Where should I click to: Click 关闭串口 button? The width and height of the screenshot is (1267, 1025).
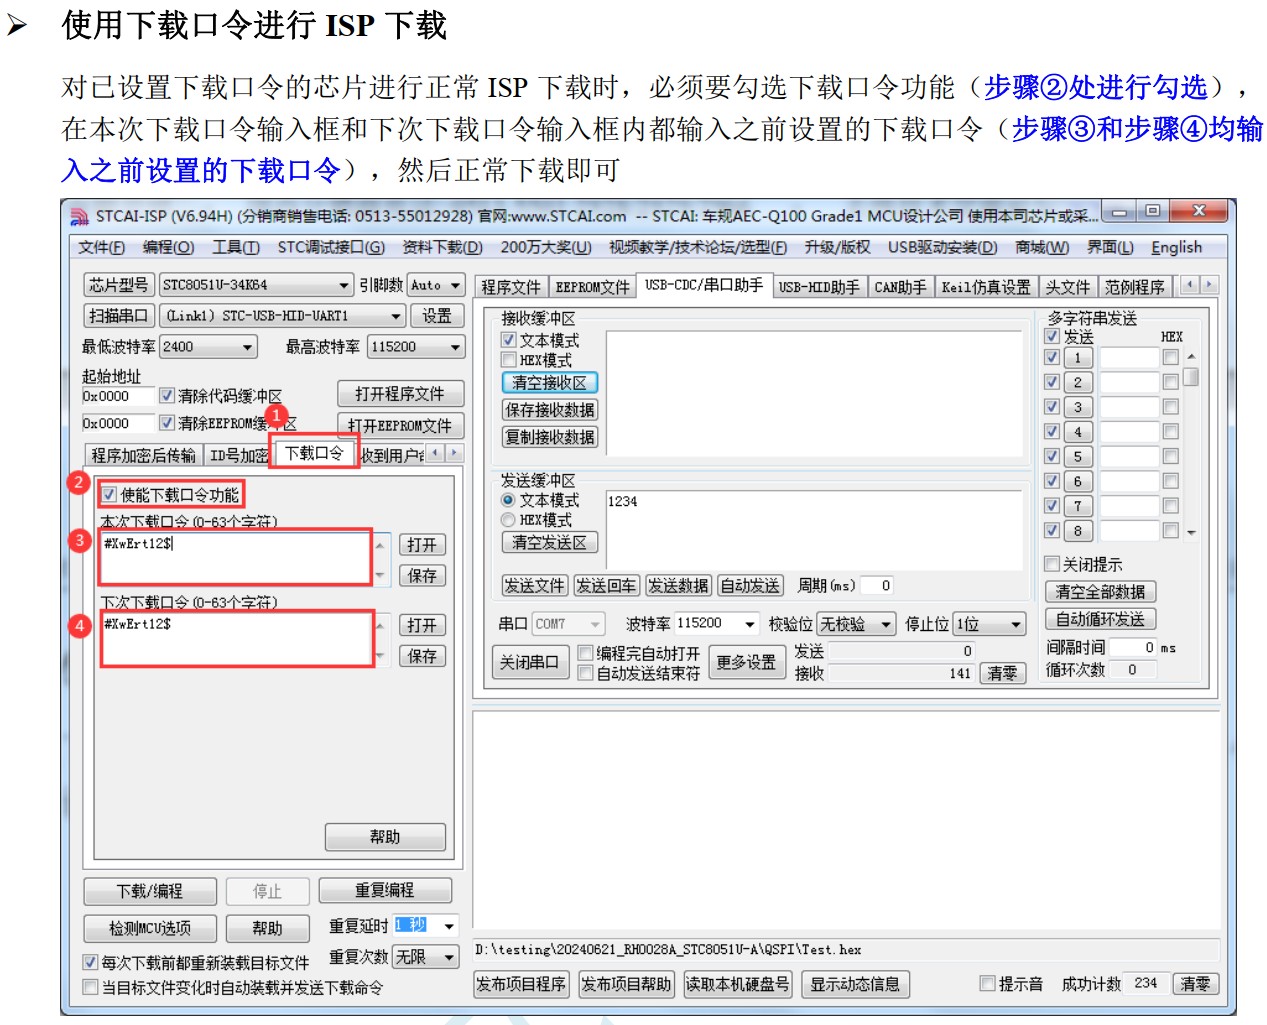coord(529,662)
